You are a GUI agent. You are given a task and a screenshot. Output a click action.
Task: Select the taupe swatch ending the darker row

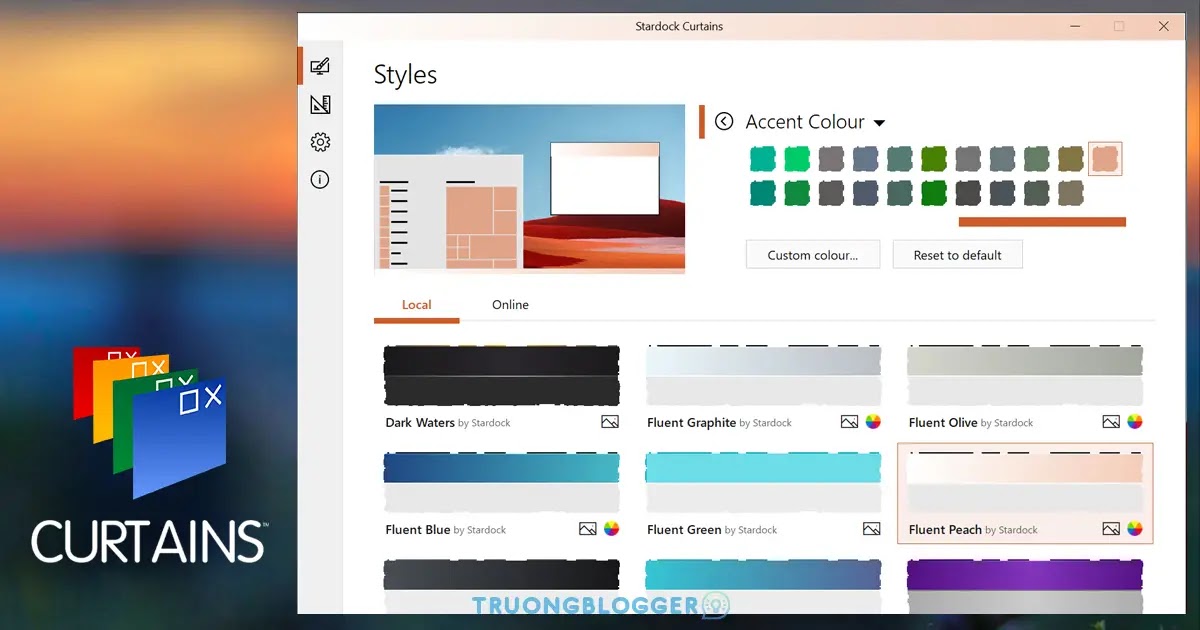click(1071, 192)
